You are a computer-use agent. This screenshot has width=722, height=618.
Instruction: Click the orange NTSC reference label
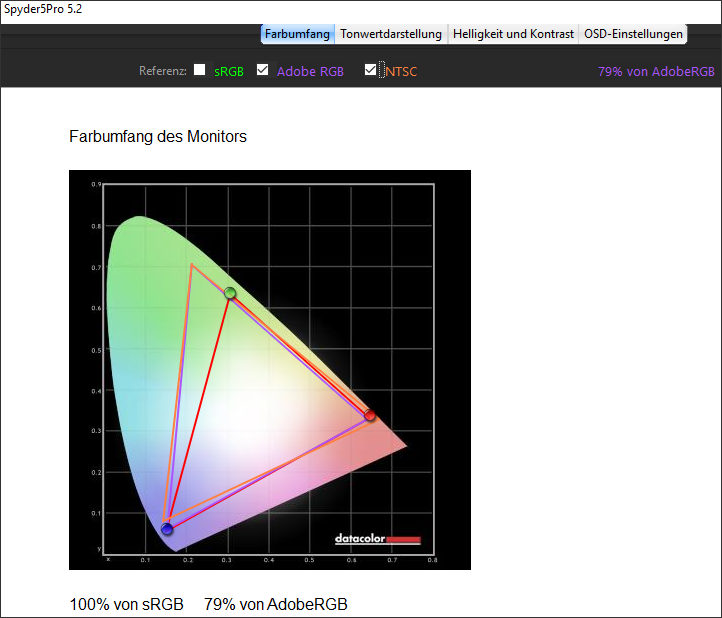point(401,72)
